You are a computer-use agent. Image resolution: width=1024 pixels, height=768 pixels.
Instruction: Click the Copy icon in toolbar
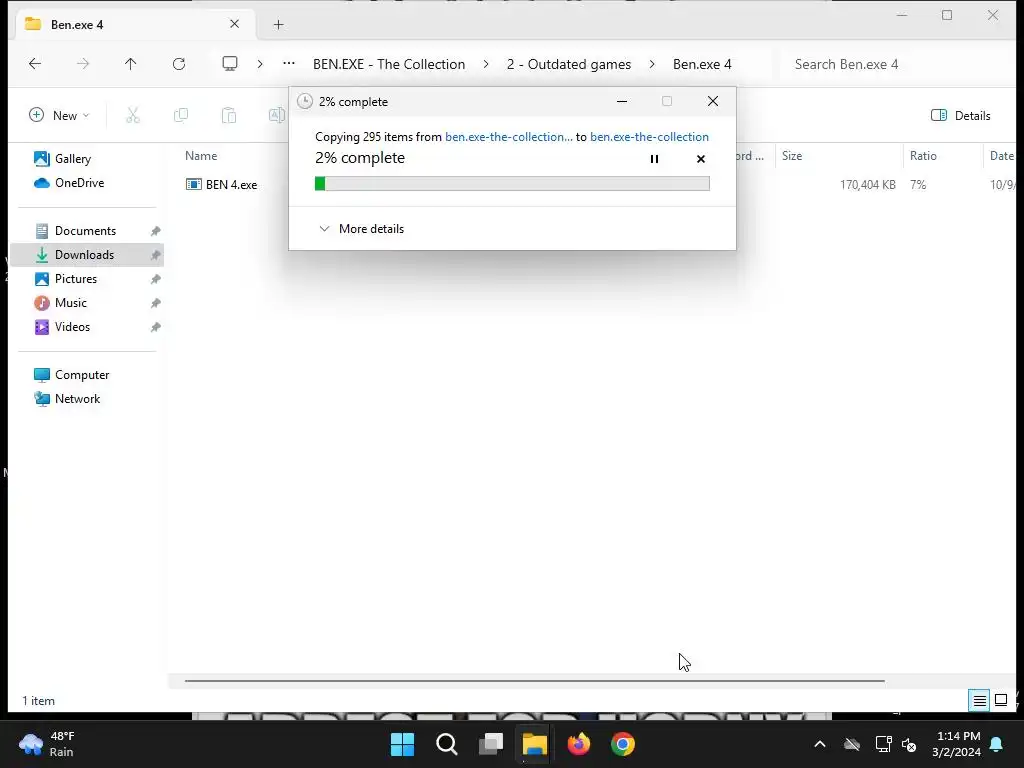coord(181,116)
